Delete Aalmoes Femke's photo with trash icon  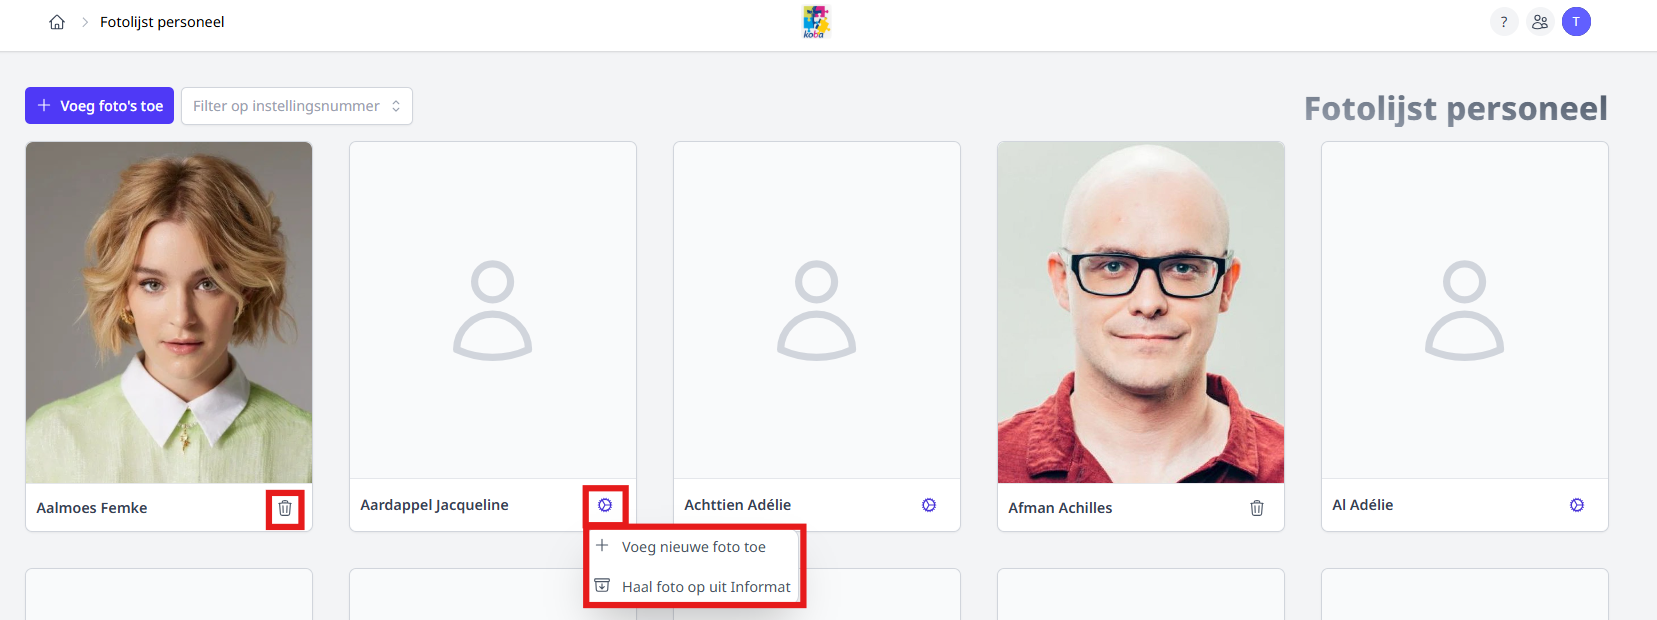(x=285, y=508)
